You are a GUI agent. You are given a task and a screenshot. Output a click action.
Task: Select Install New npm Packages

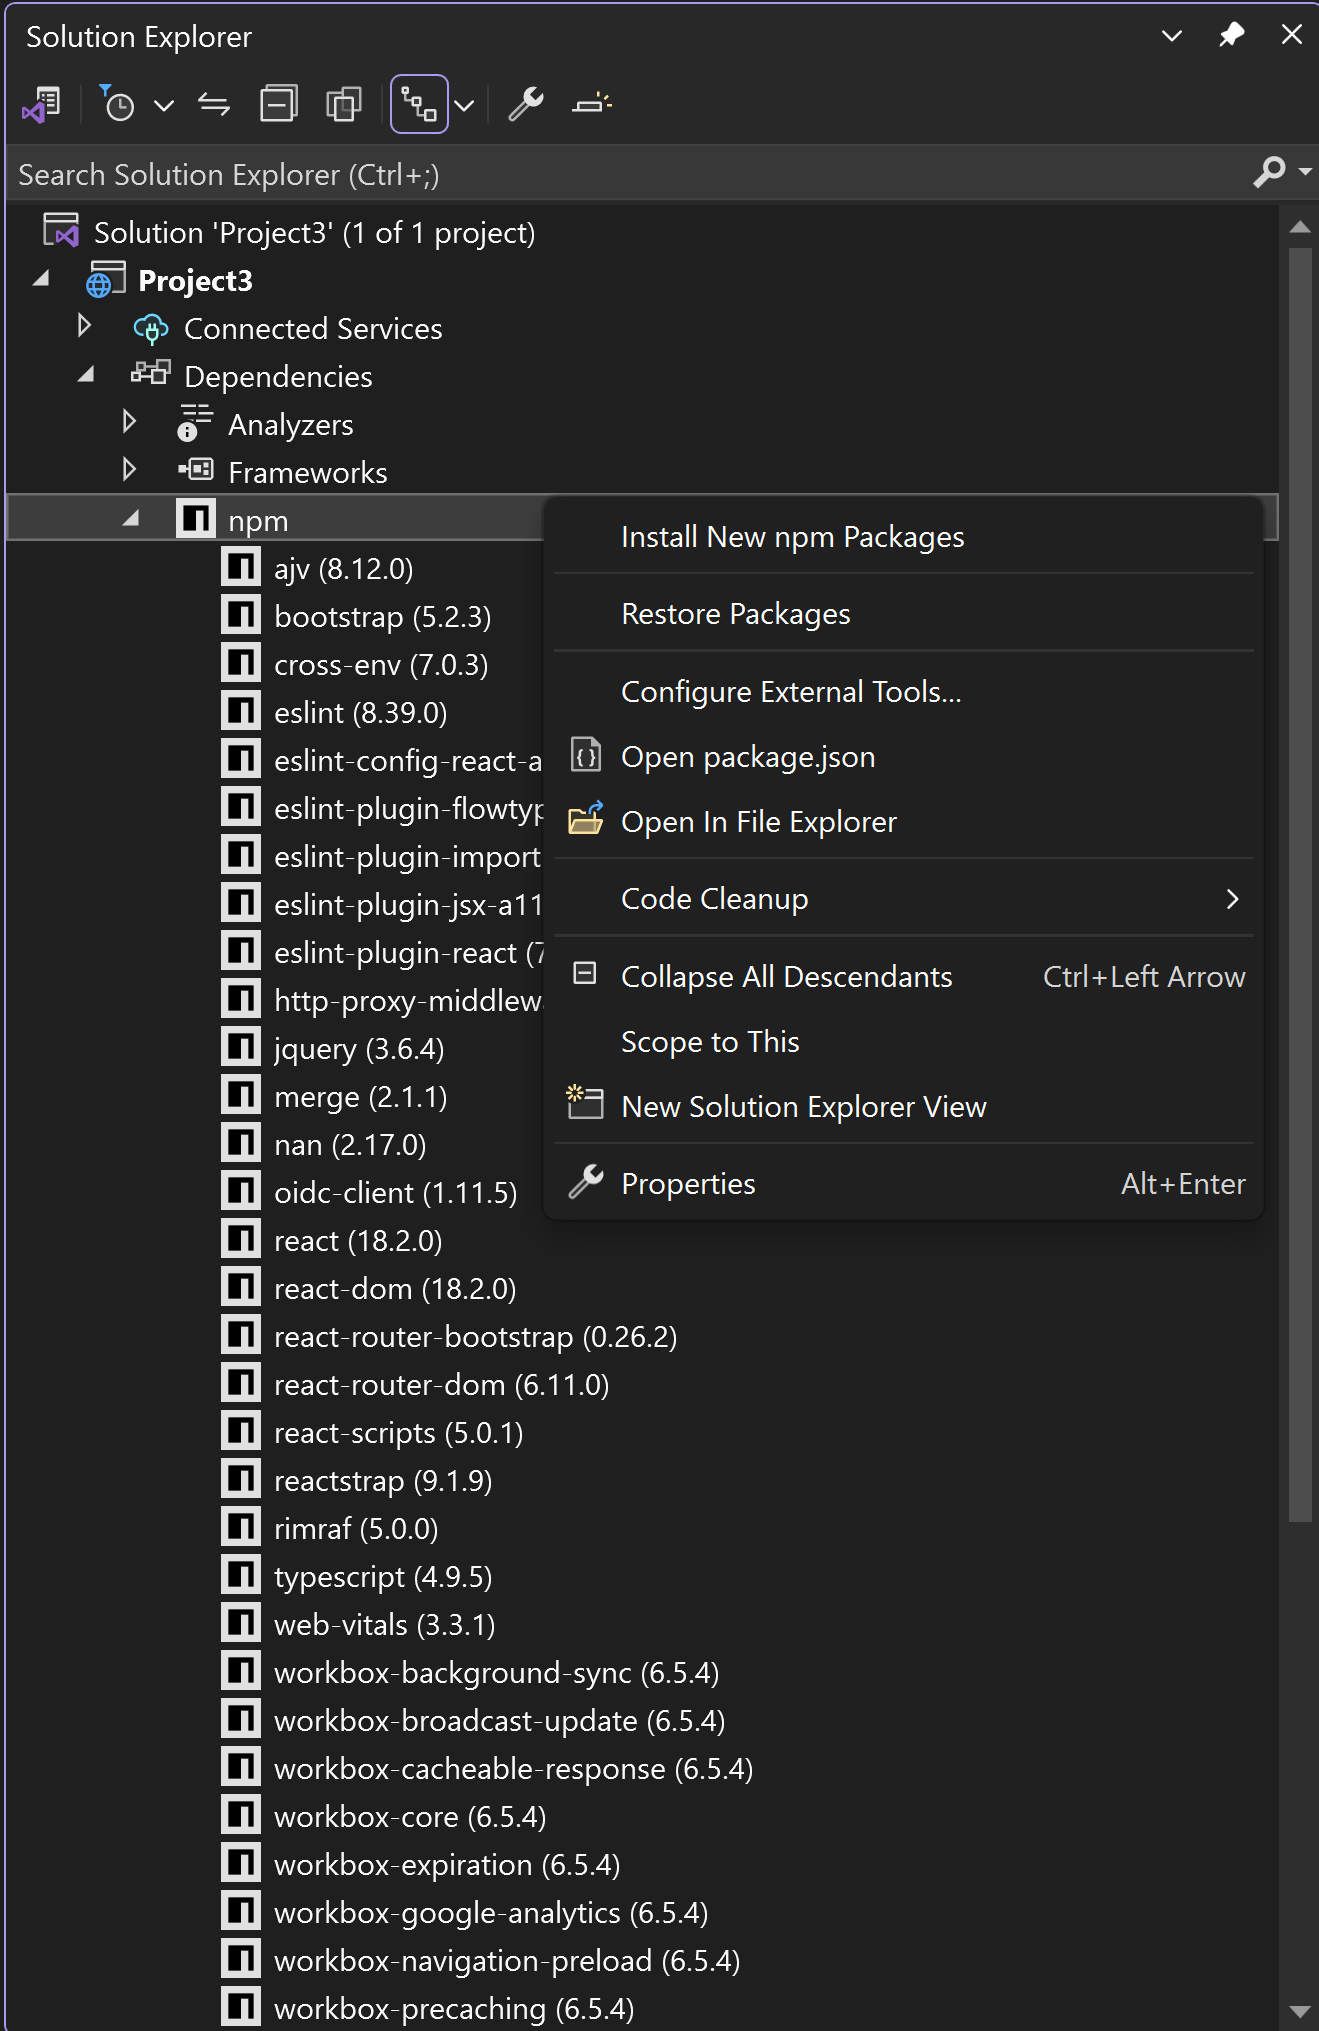pos(792,537)
